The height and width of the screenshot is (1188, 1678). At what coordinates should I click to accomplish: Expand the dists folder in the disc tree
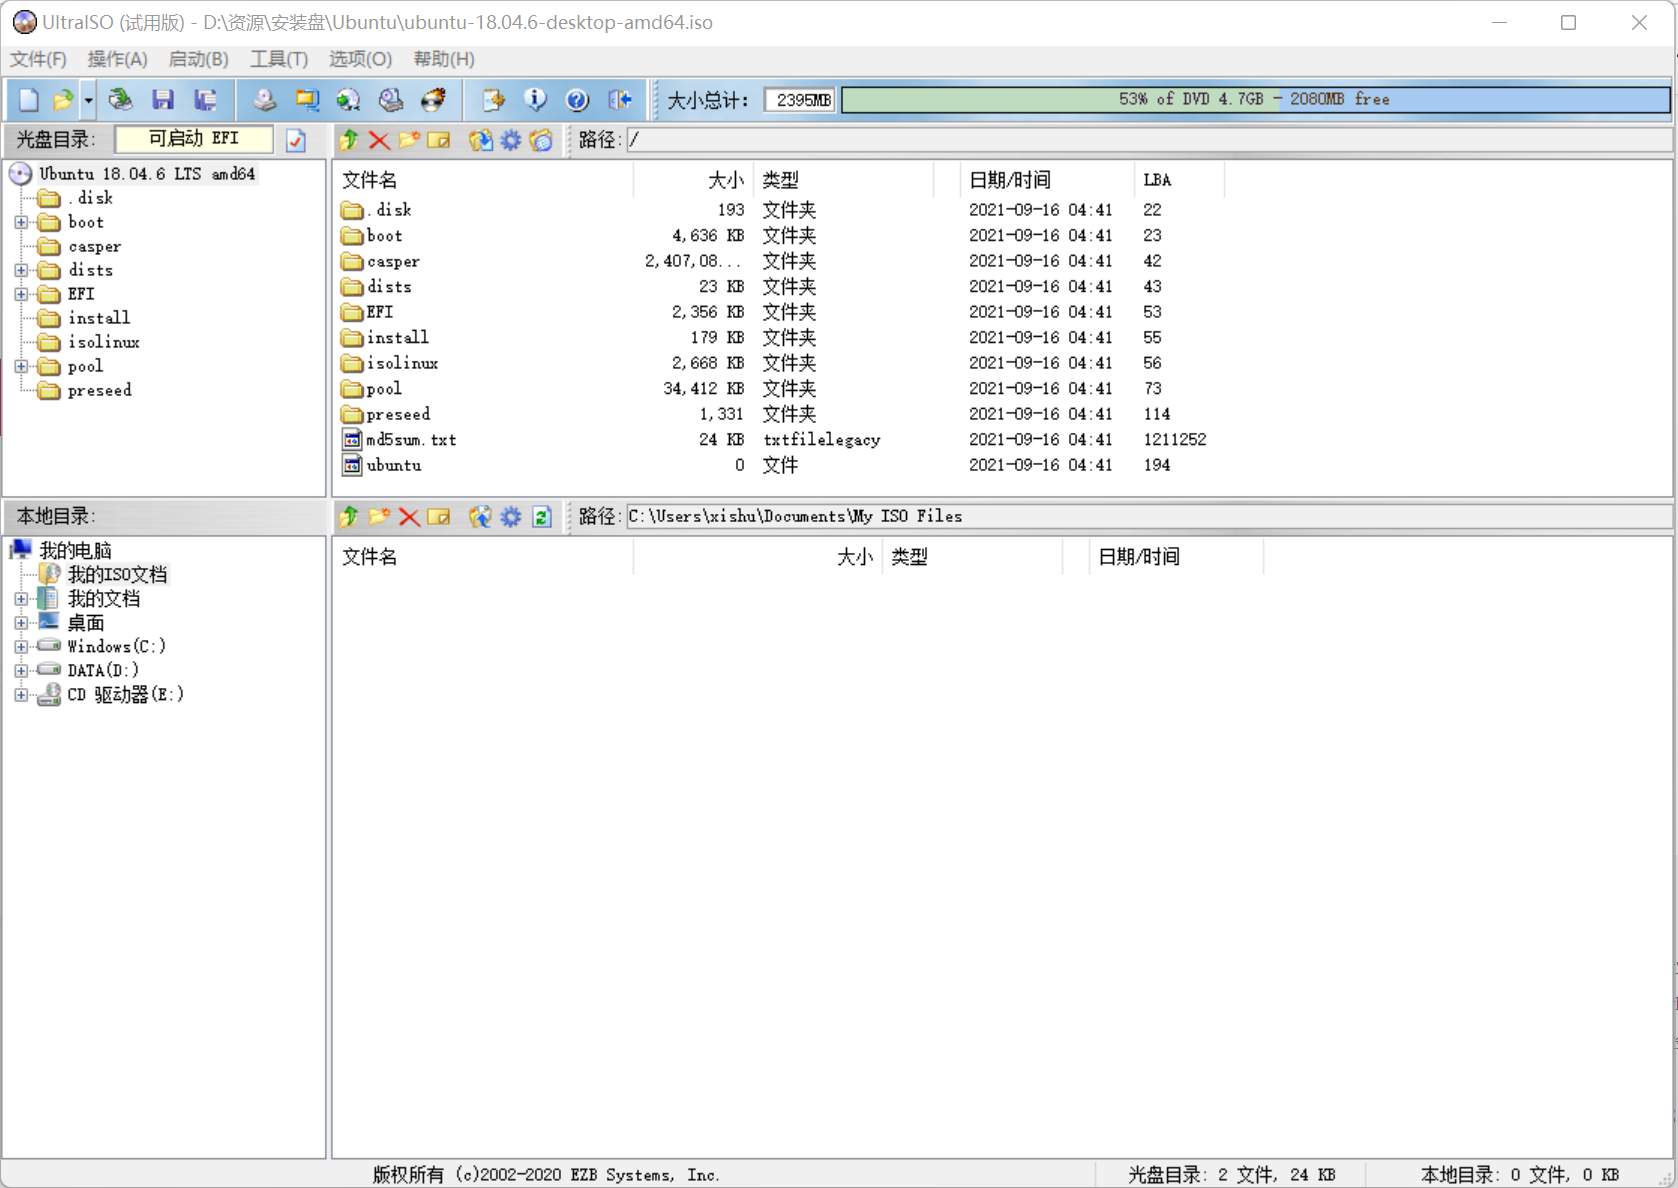pos(21,270)
